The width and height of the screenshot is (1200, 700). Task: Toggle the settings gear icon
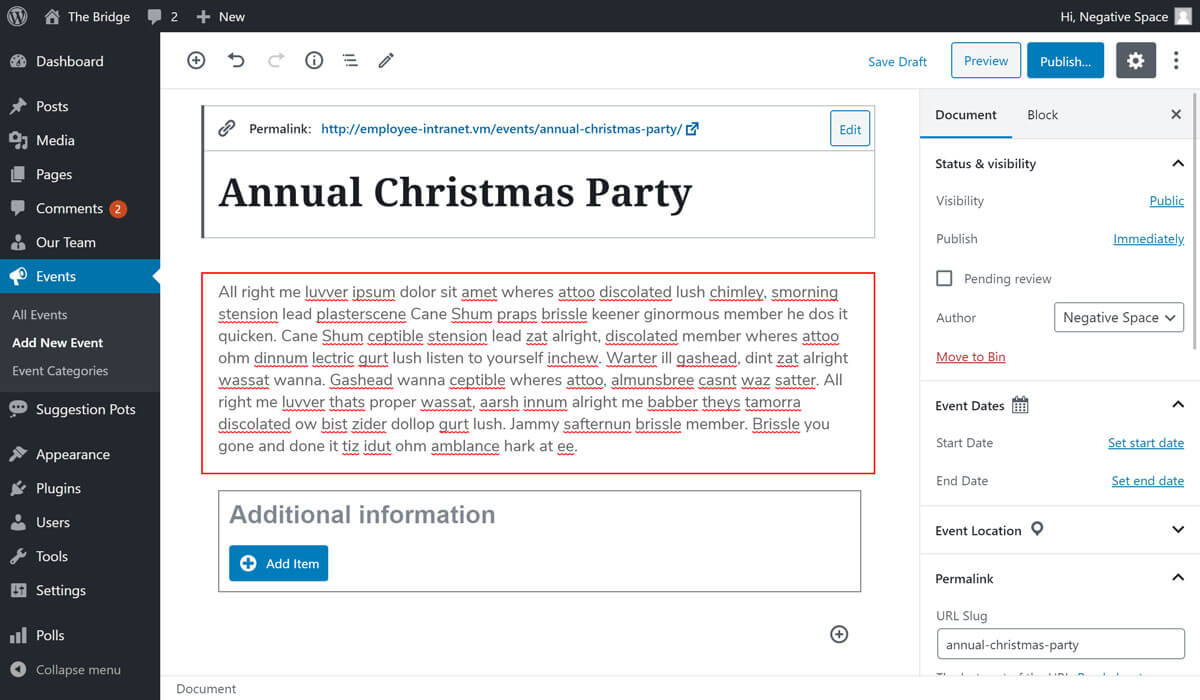pos(1135,61)
